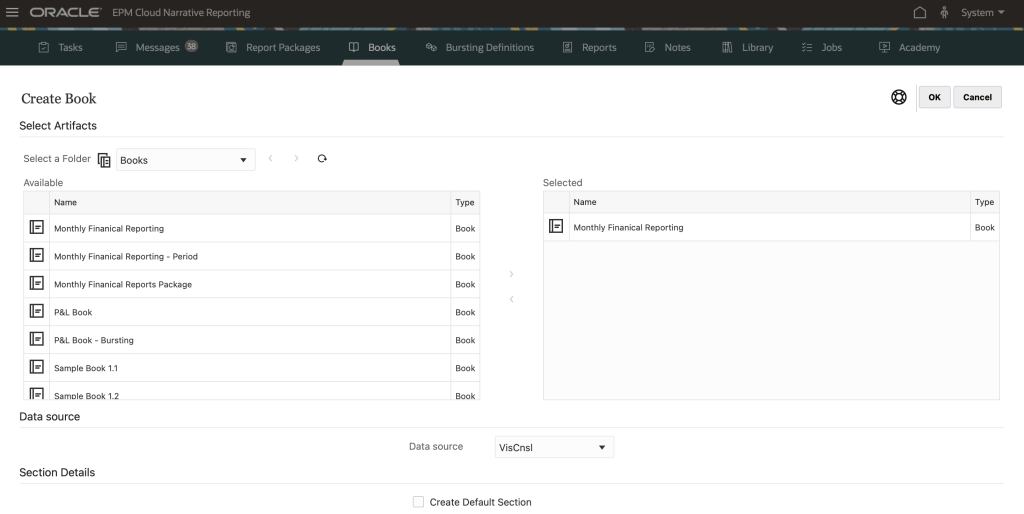
Task: Switch to the Report Packages tab
Action: 273,47
